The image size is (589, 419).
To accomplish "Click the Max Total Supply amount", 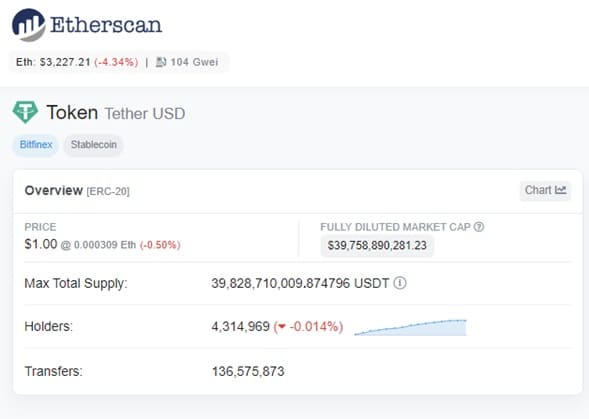I will 300,283.
